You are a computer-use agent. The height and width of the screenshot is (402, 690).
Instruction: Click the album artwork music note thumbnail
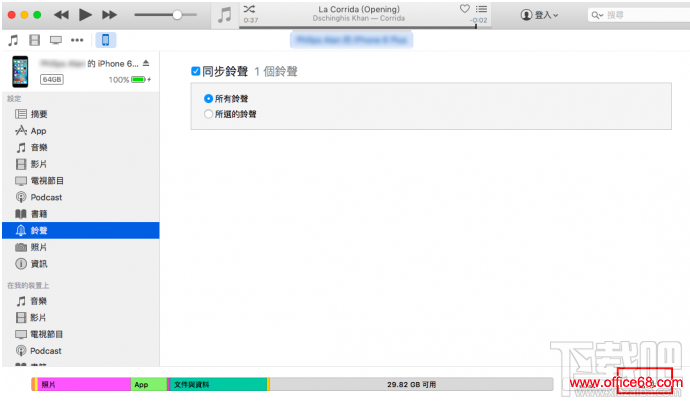click(x=225, y=15)
